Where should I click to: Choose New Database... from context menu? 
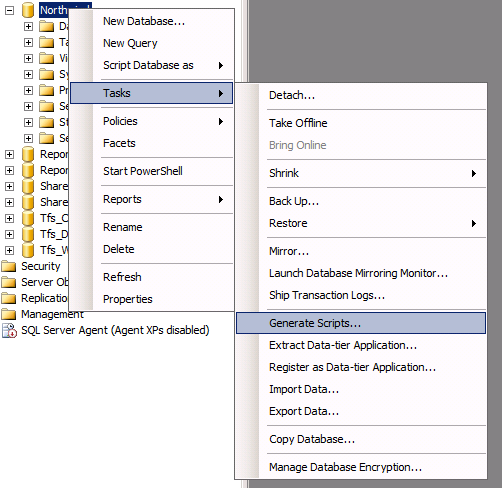coord(151,21)
